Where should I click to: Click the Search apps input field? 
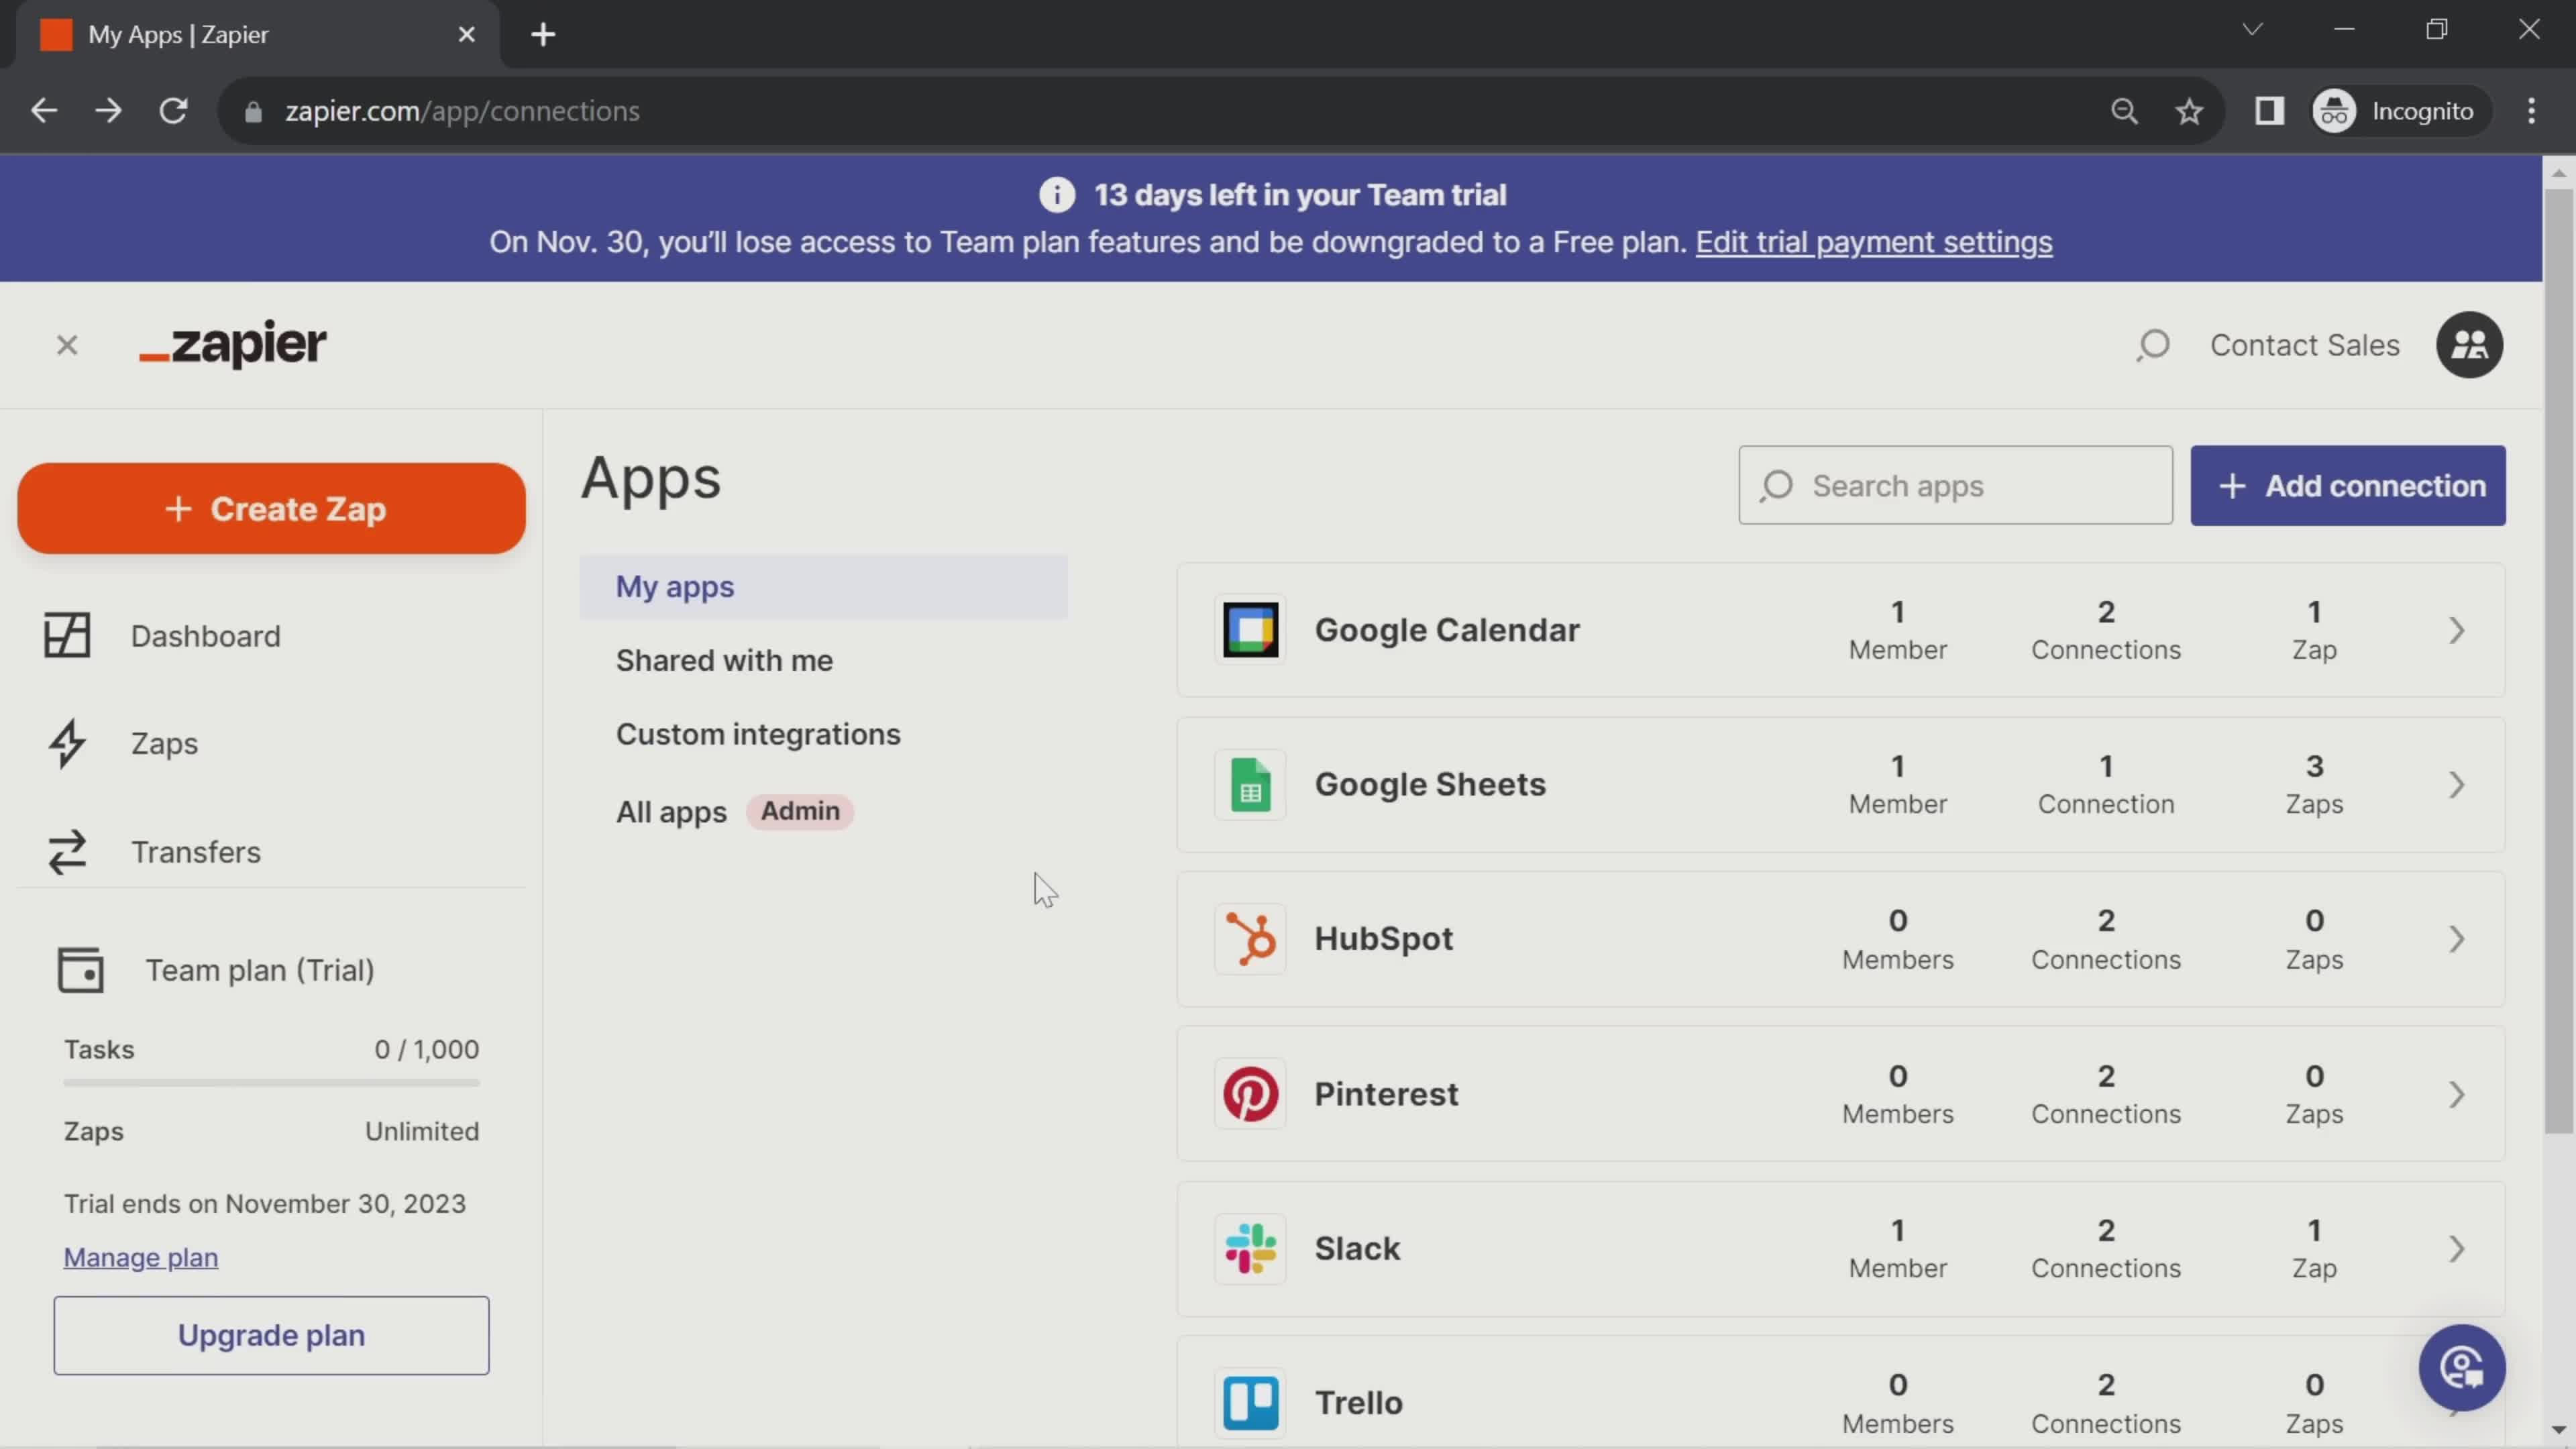(x=1955, y=486)
